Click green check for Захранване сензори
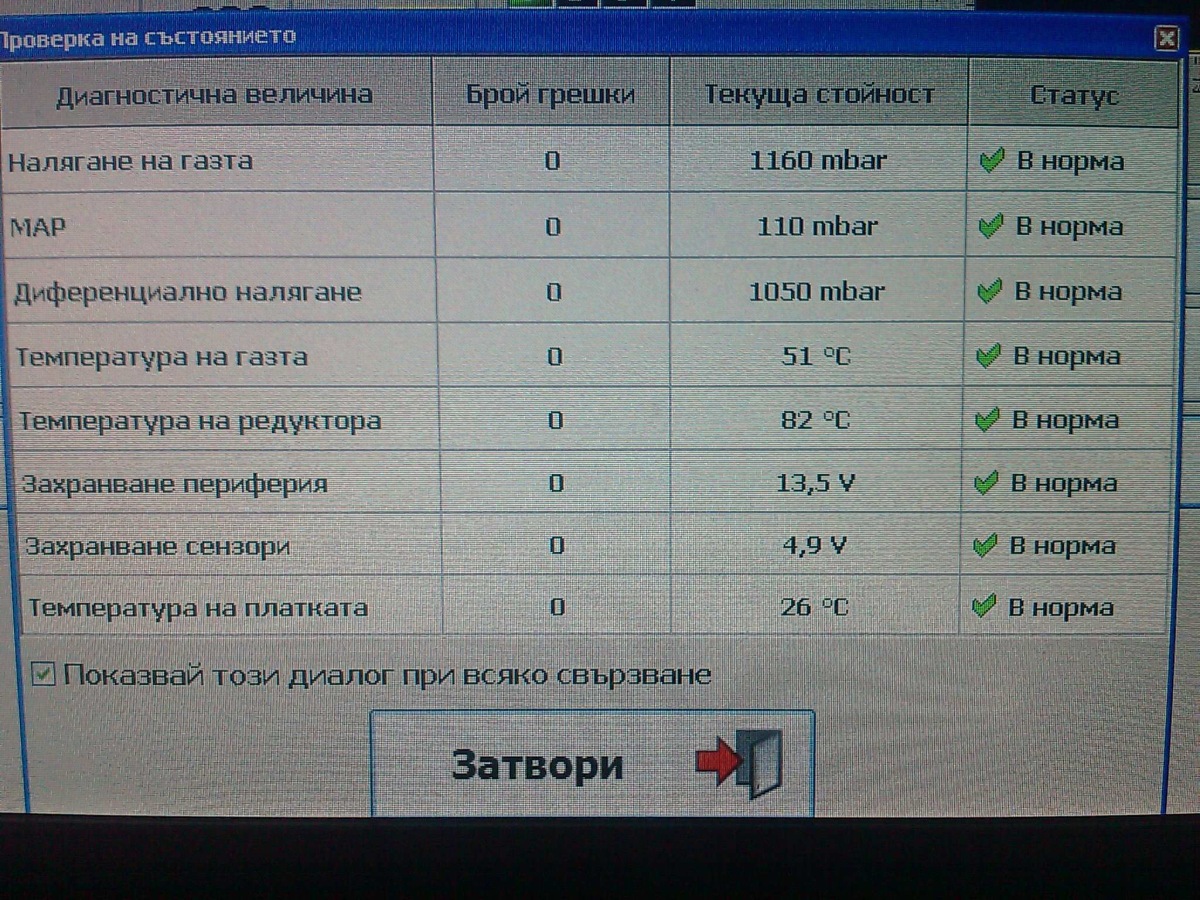This screenshot has width=1200, height=900. coord(985,546)
